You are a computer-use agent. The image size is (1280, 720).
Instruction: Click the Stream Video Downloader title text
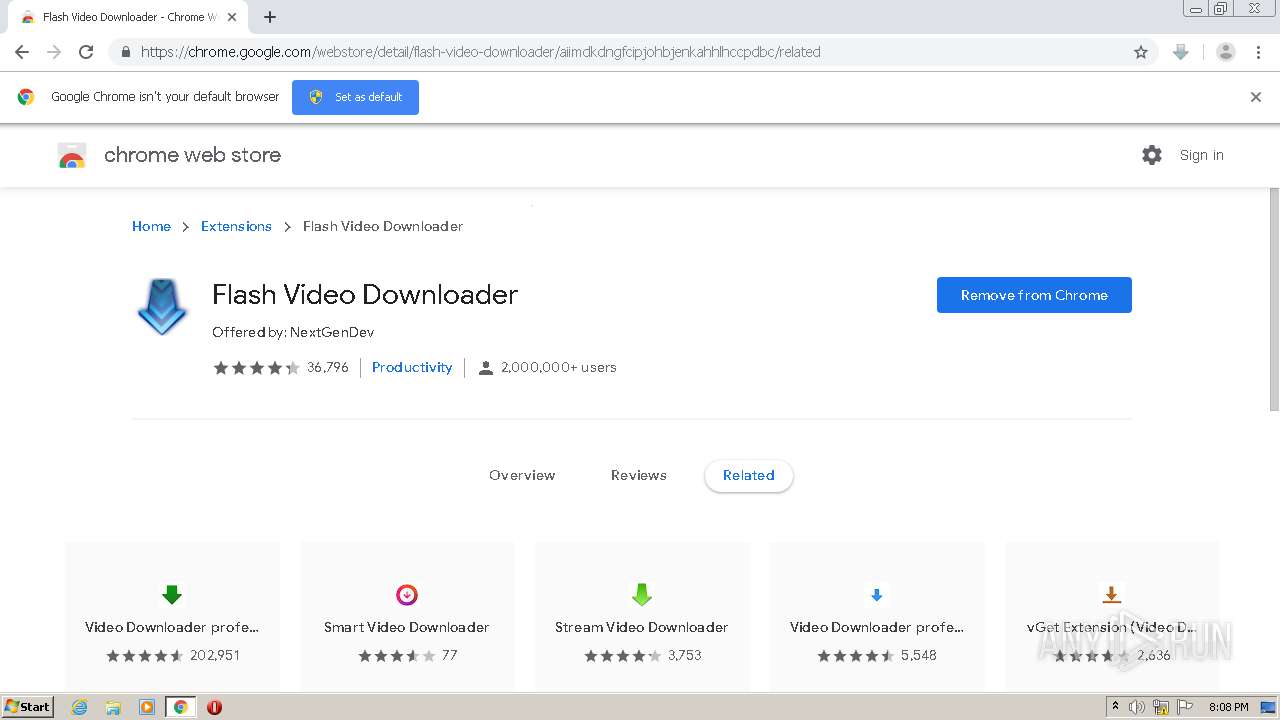click(x=642, y=627)
